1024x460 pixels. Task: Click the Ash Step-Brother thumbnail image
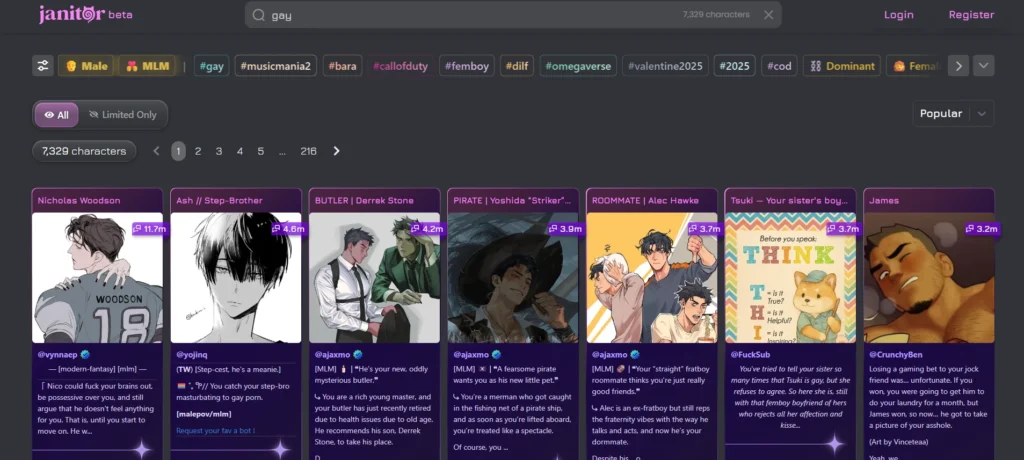point(236,278)
